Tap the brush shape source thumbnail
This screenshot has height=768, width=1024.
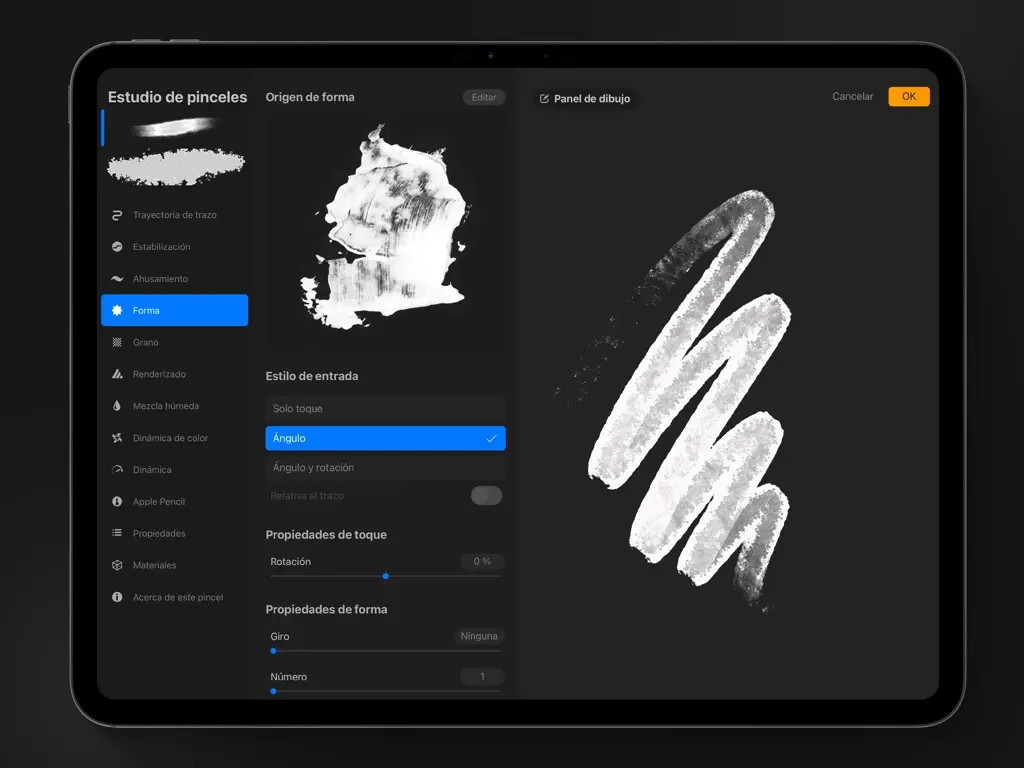click(385, 229)
